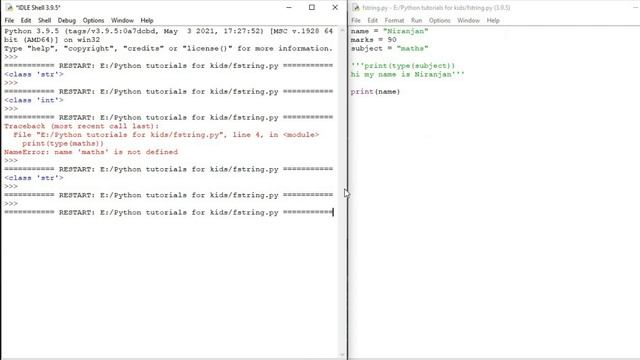The height and width of the screenshot is (360, 640).
Task: Open Shell menu in IDLE Shell
Action: tap(44, 20)
